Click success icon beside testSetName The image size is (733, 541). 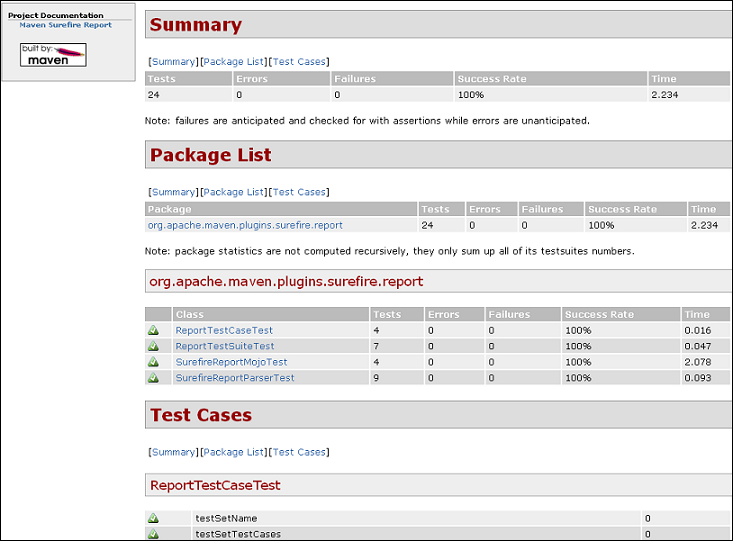click(x=154, y=518)
